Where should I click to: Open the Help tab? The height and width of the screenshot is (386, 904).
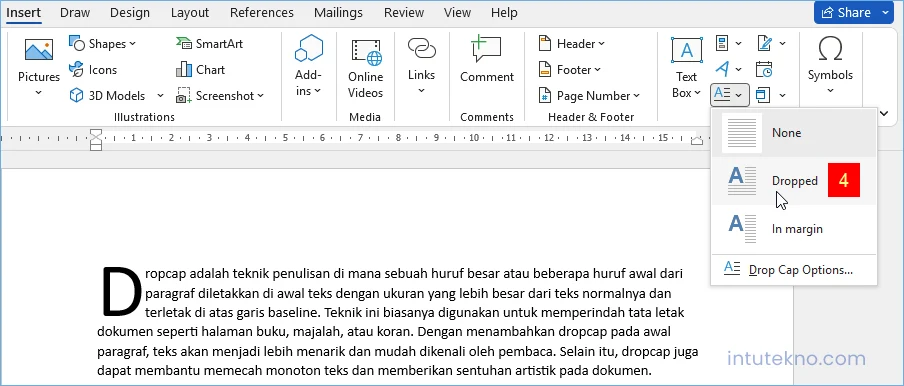(504, 13)
